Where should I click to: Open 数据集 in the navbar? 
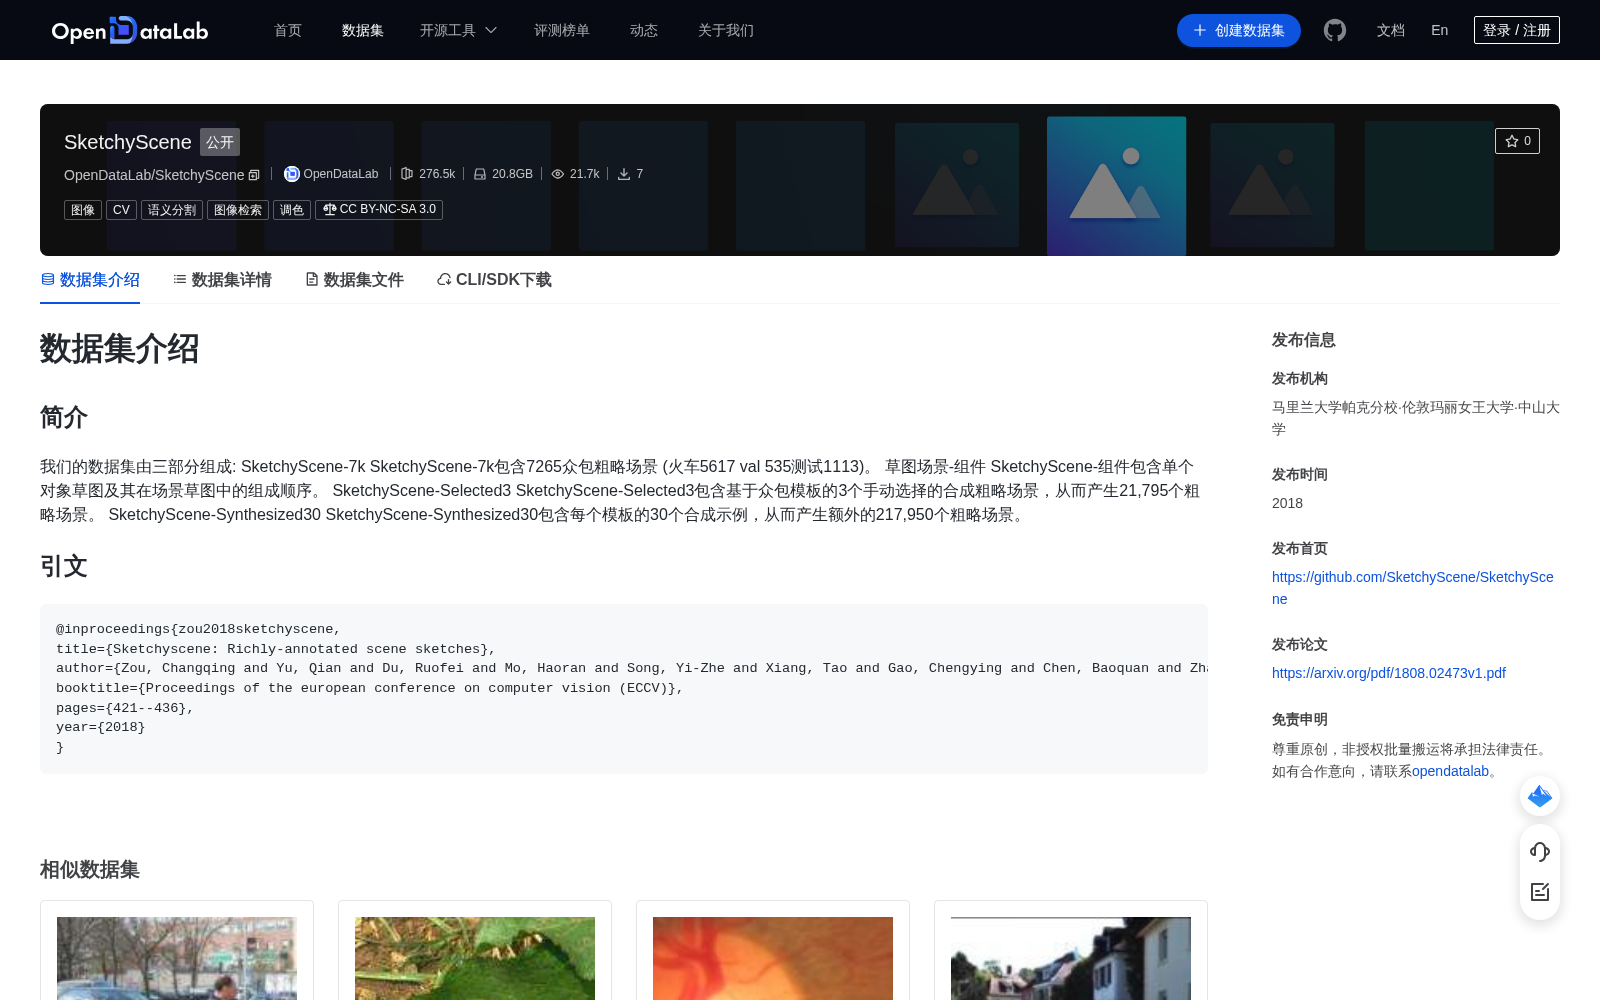tap(363, 30)
